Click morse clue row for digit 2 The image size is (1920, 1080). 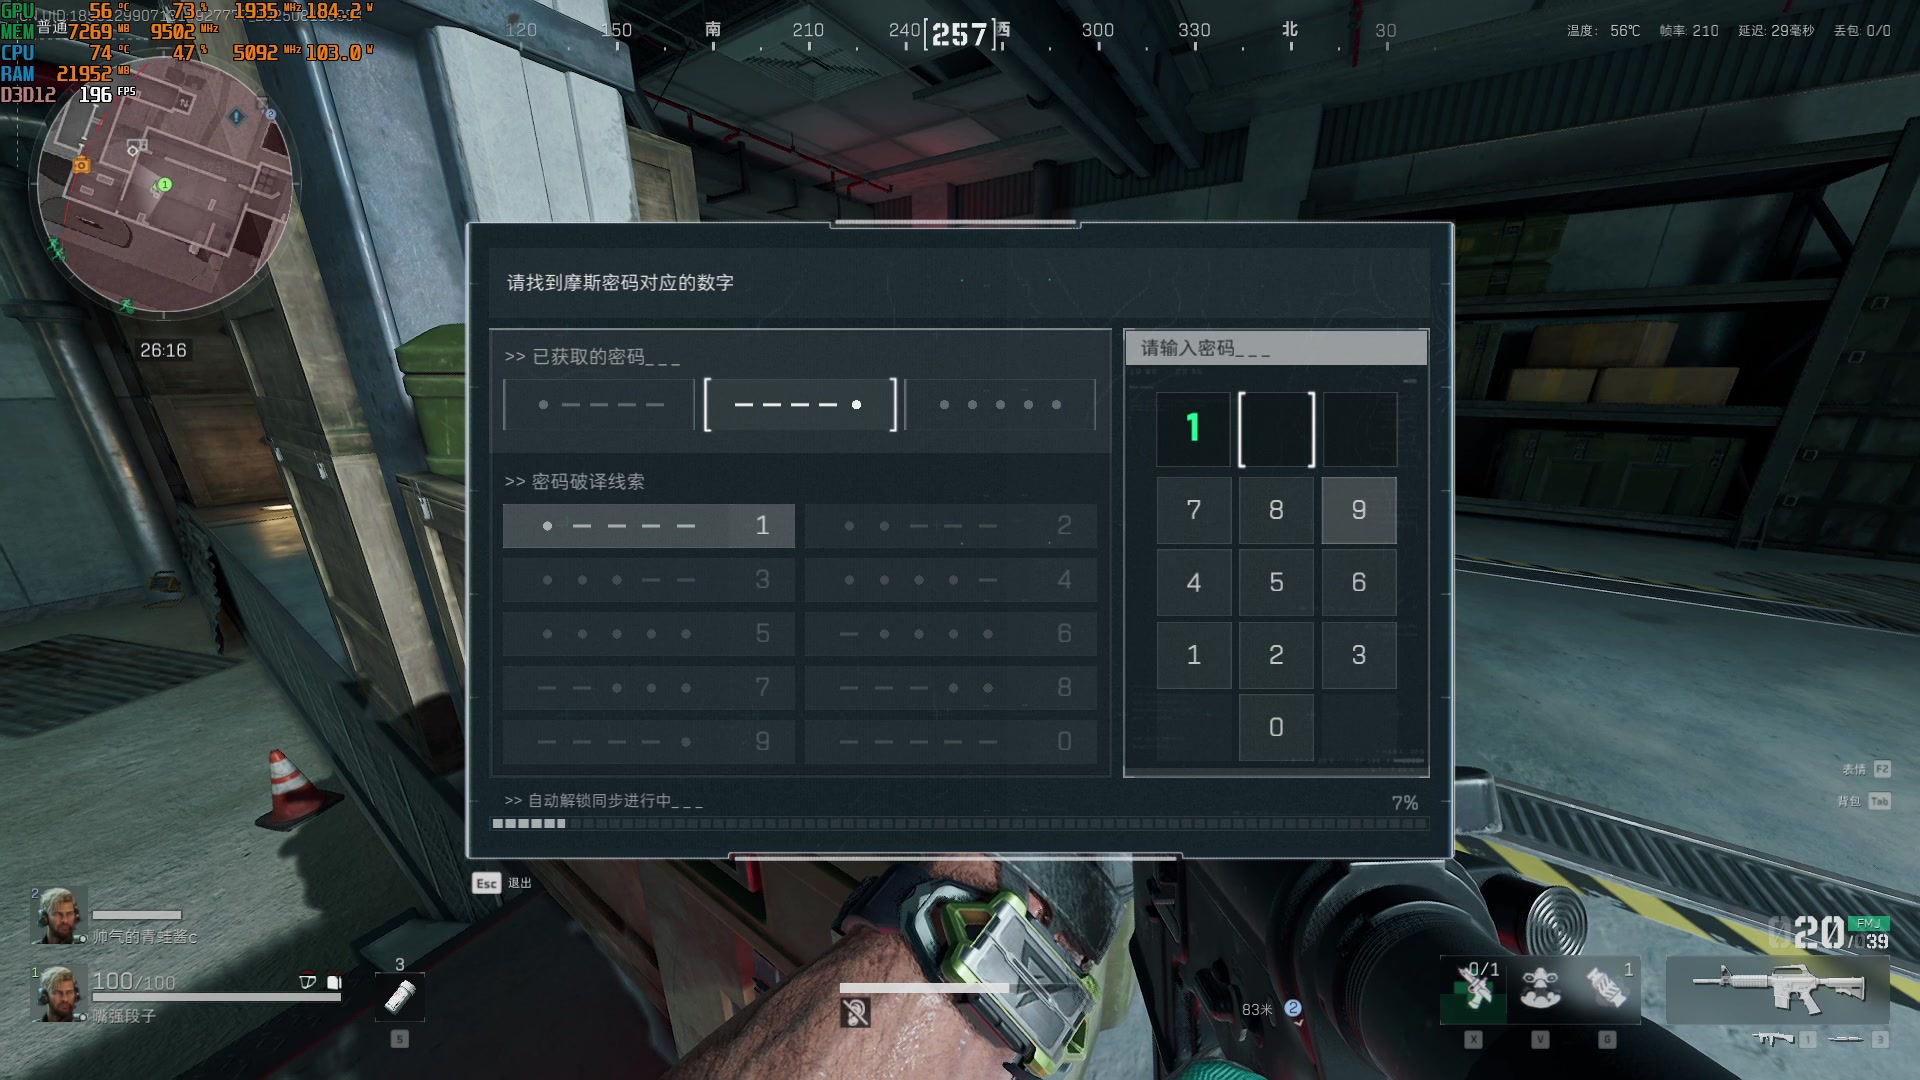(x=951, y=526)
